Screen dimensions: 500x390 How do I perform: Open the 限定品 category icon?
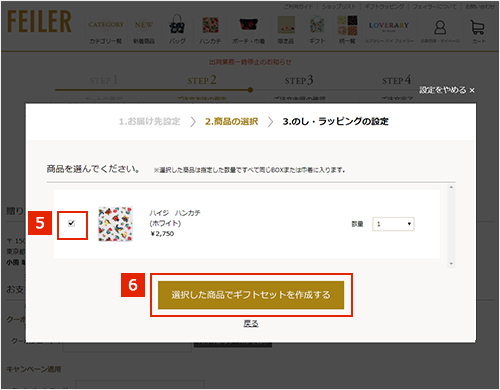pos(286,30)
